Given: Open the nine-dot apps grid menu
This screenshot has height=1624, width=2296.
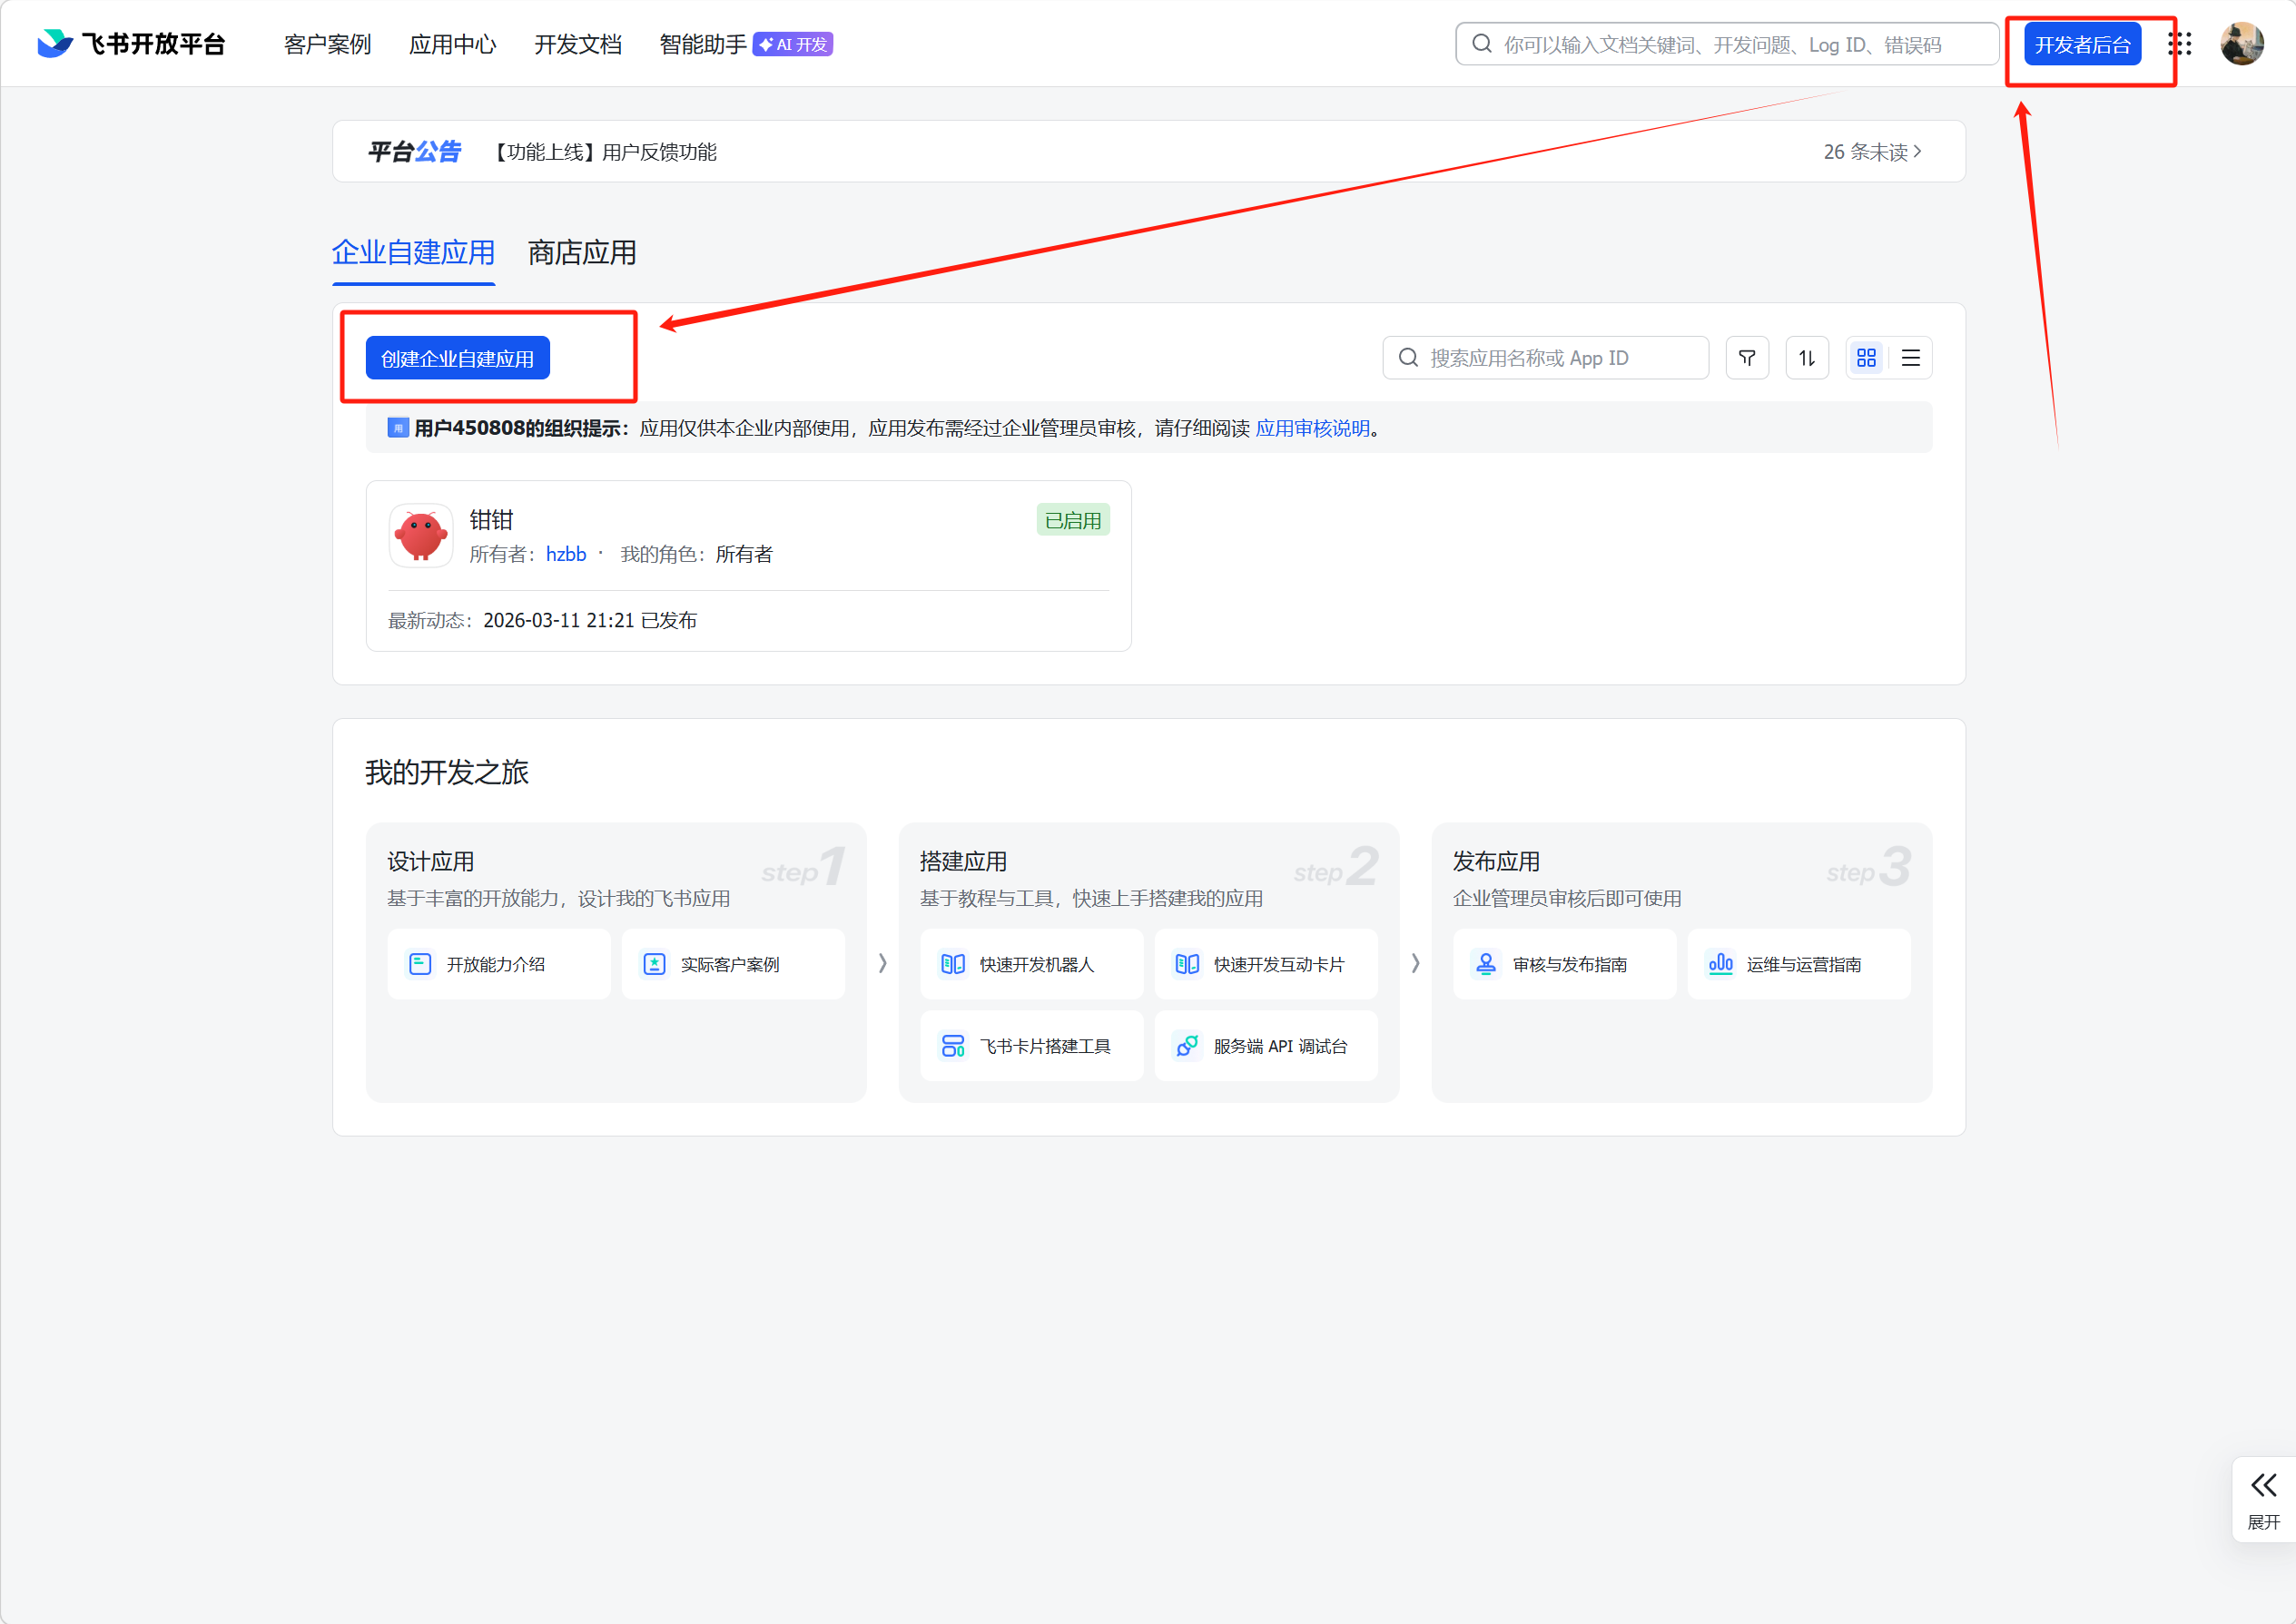Looking at the screenshot, I should coord(2179,44).
